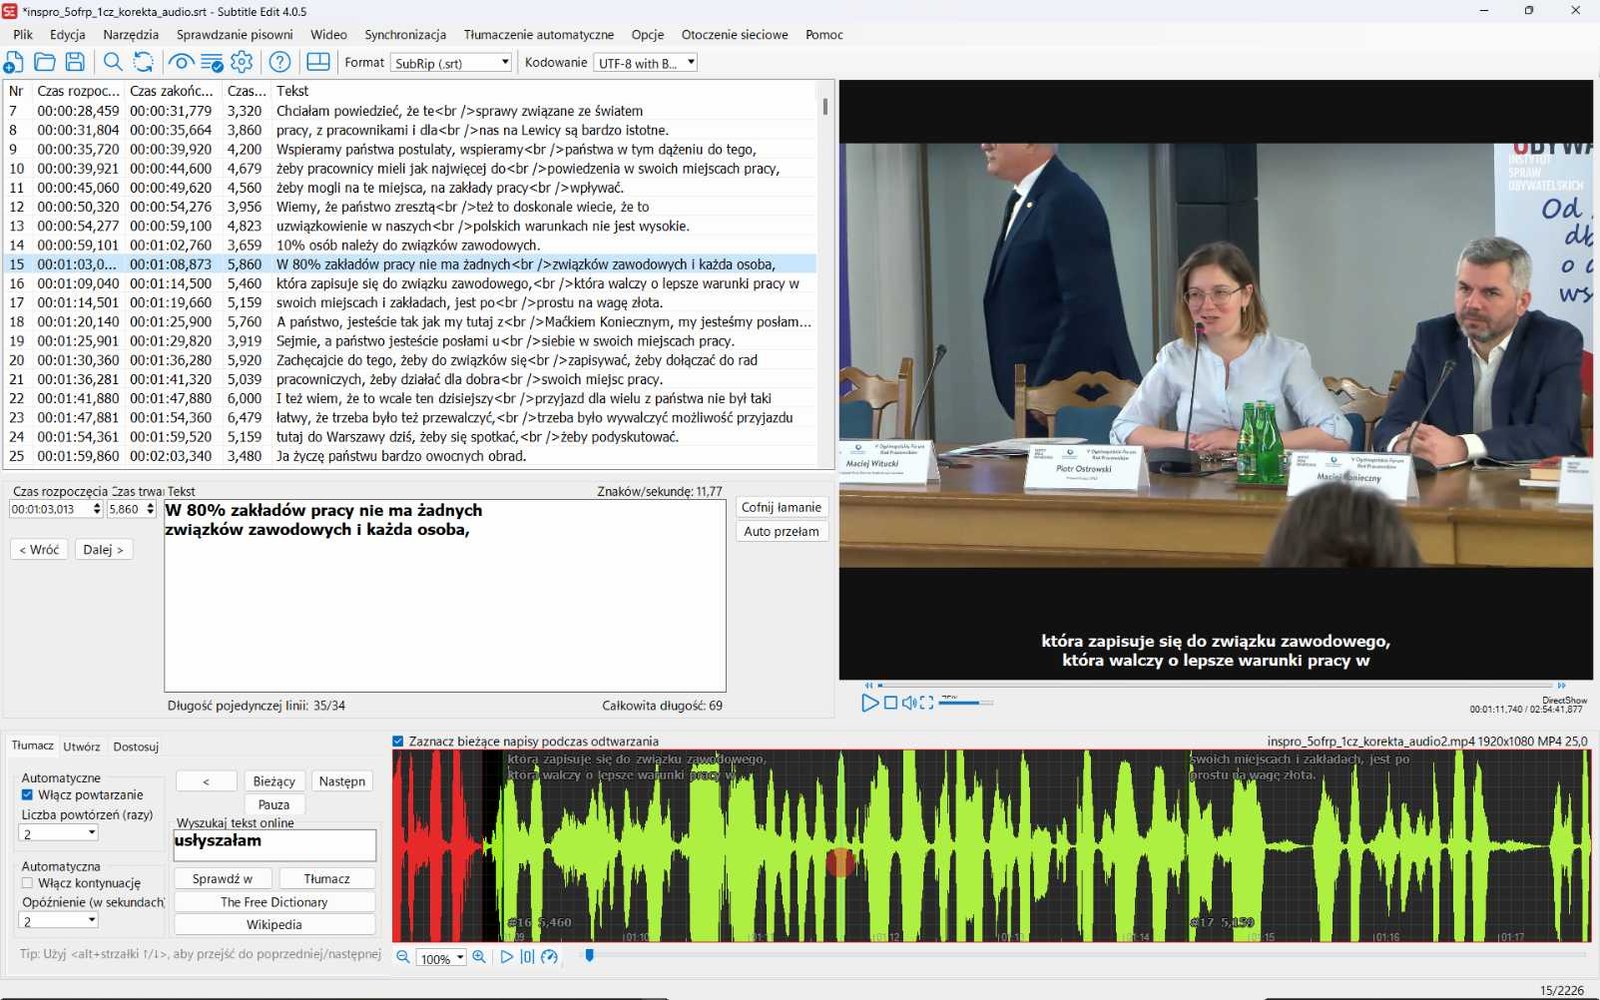Click the 'usłyszałam' online search text field
Image resolution: width=1600 pixels, height=1000 pixels.
click(x=275, y=845)
